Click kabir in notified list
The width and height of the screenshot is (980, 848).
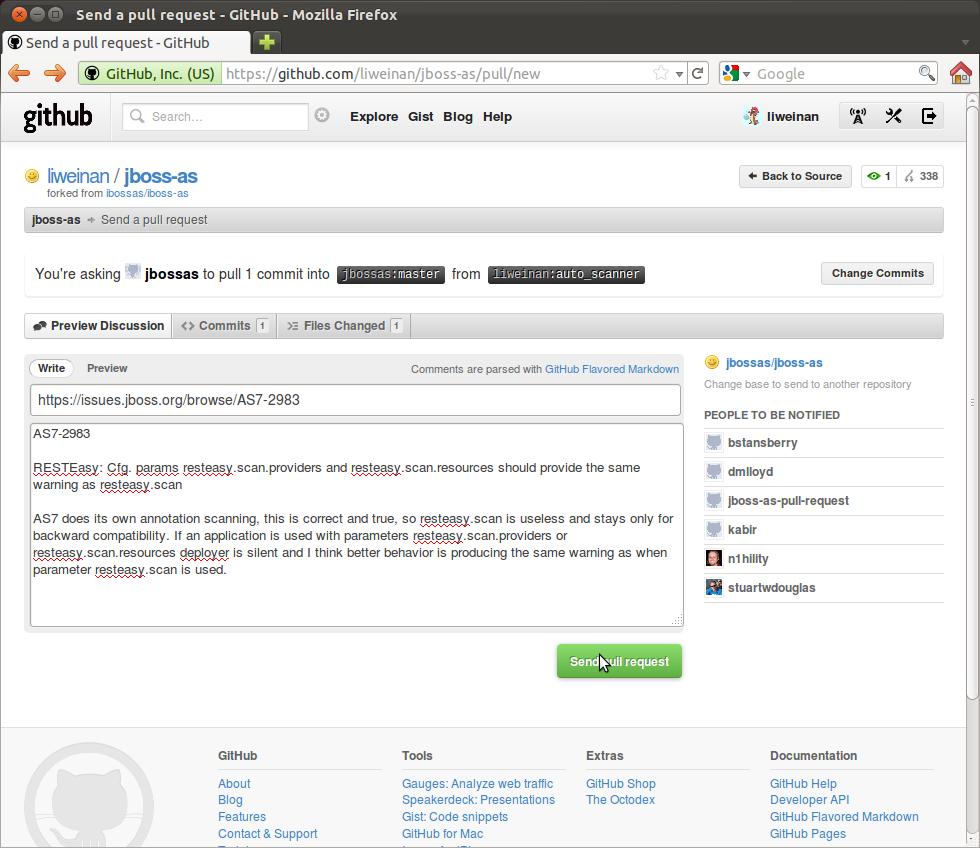tap(742, 529)
